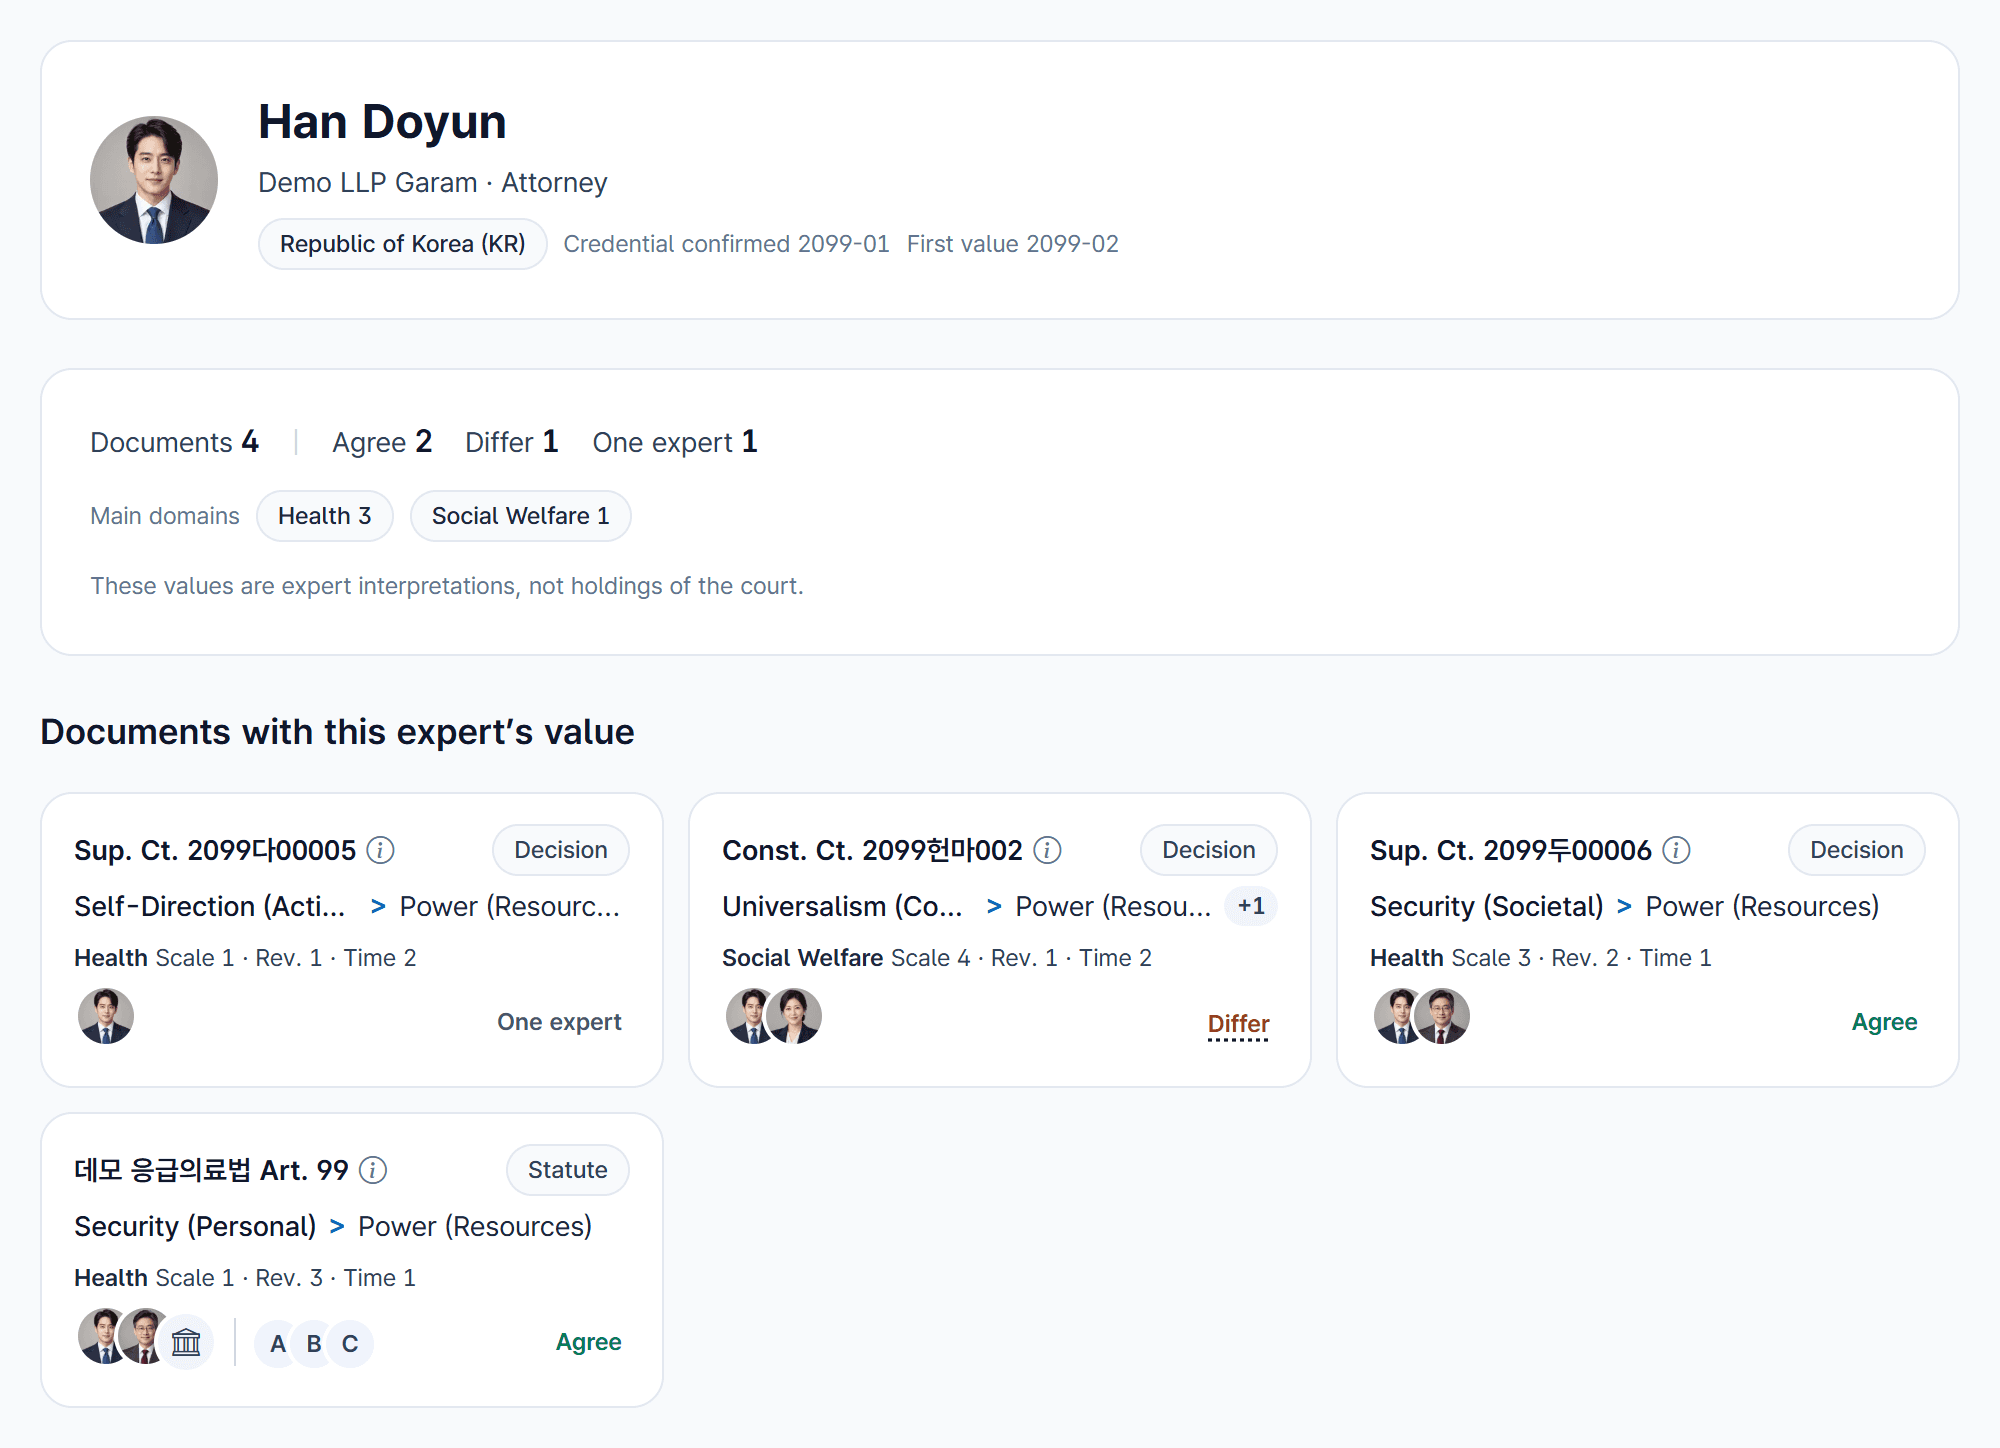This screenshot has height=1448, width=2000.
Task: Click info icon next to Sup. Ct. 2099다00005
Action: pos(380,850)
